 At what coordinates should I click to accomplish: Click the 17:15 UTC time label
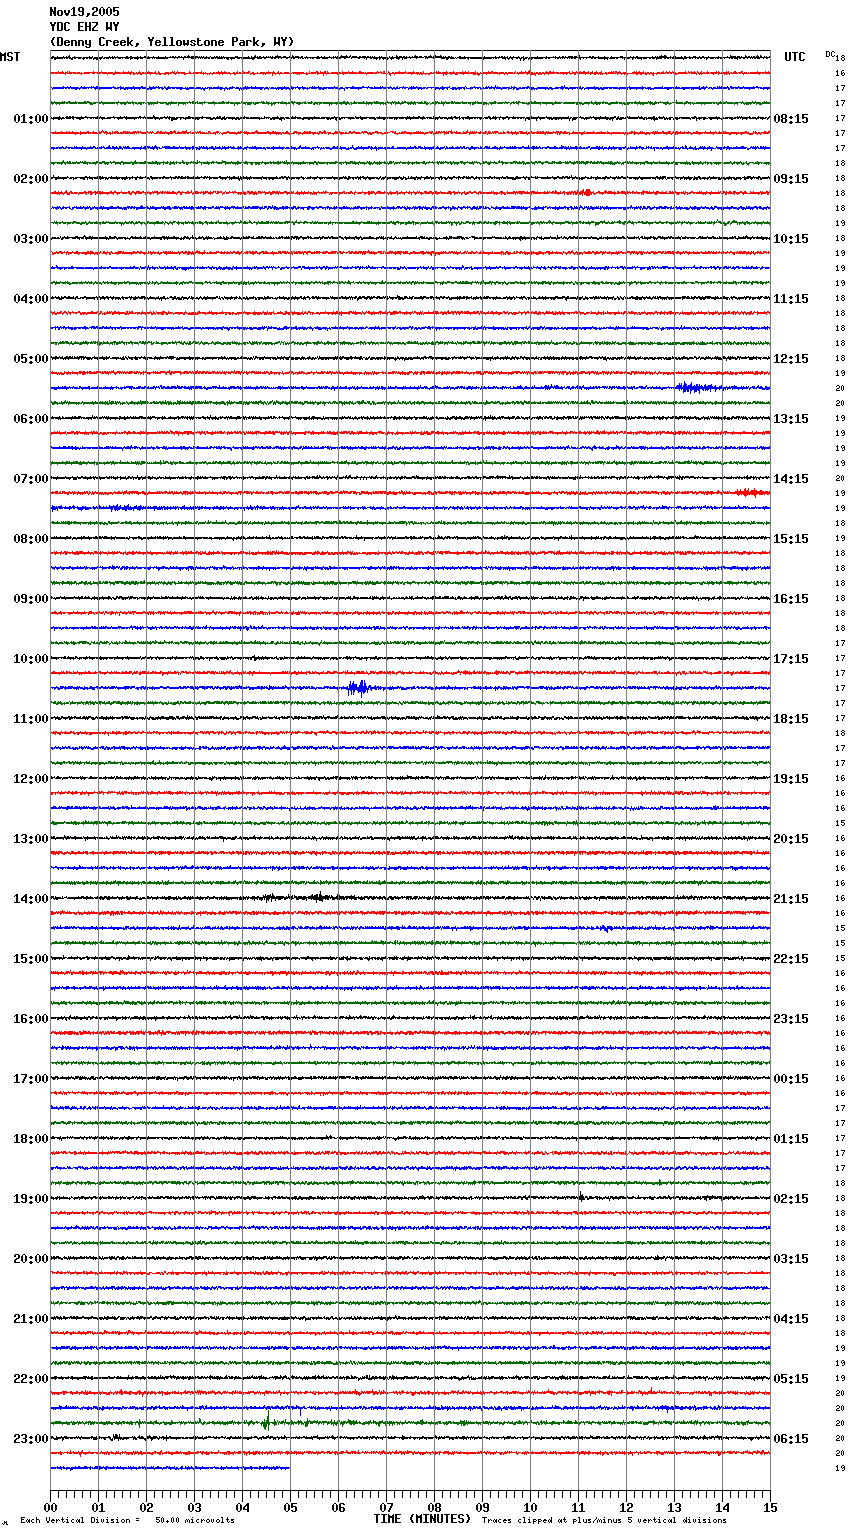coord(791,659)
